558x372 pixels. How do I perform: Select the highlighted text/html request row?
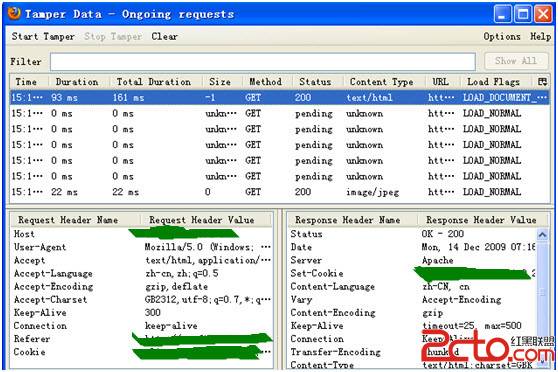(279, 98)
